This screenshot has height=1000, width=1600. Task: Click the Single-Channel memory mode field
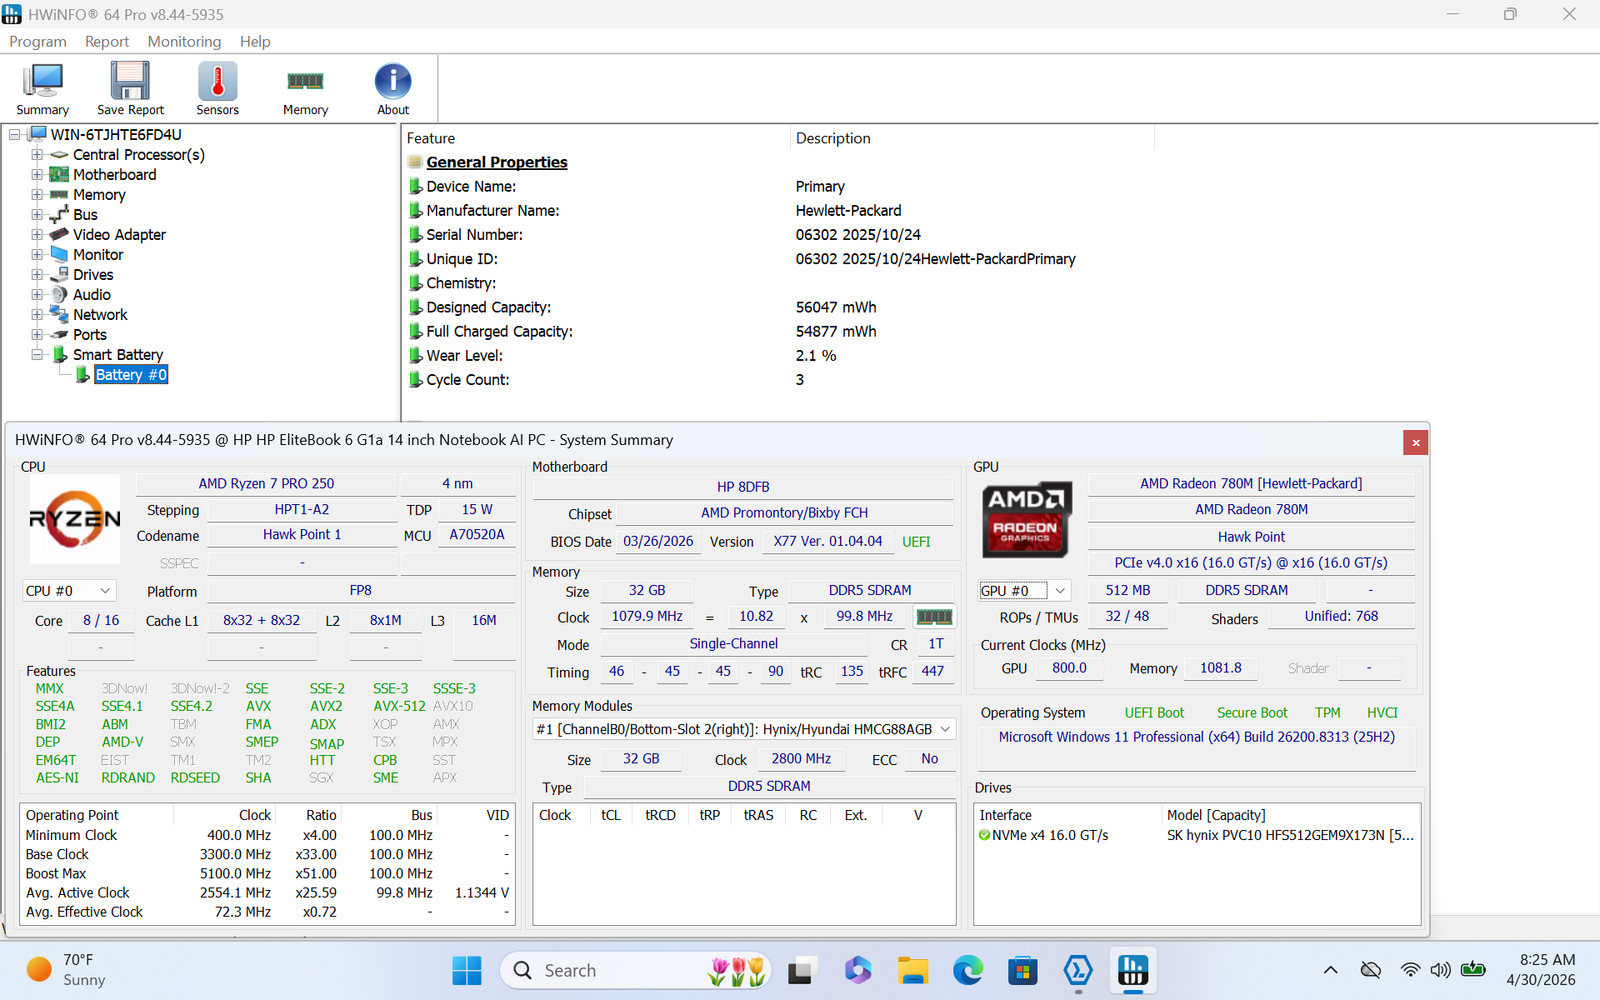click(x=734, y=644)
